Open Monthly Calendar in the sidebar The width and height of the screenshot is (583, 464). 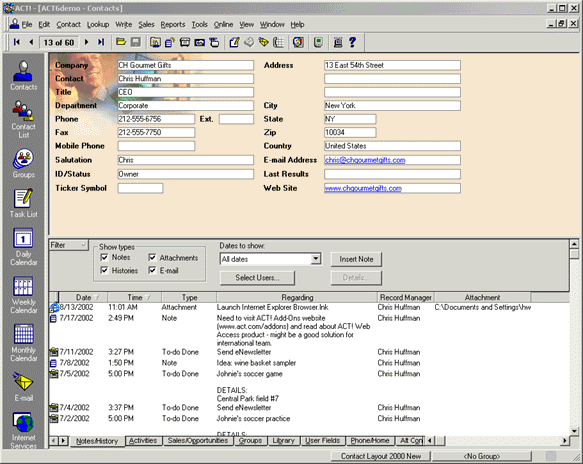(23, 343)
